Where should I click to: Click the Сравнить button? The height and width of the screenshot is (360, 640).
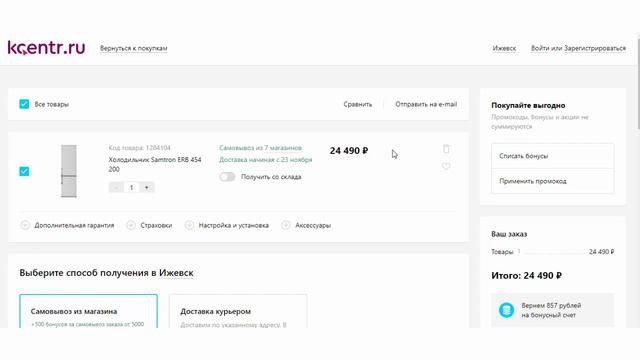pyautogui.click(x=358, y=104)
